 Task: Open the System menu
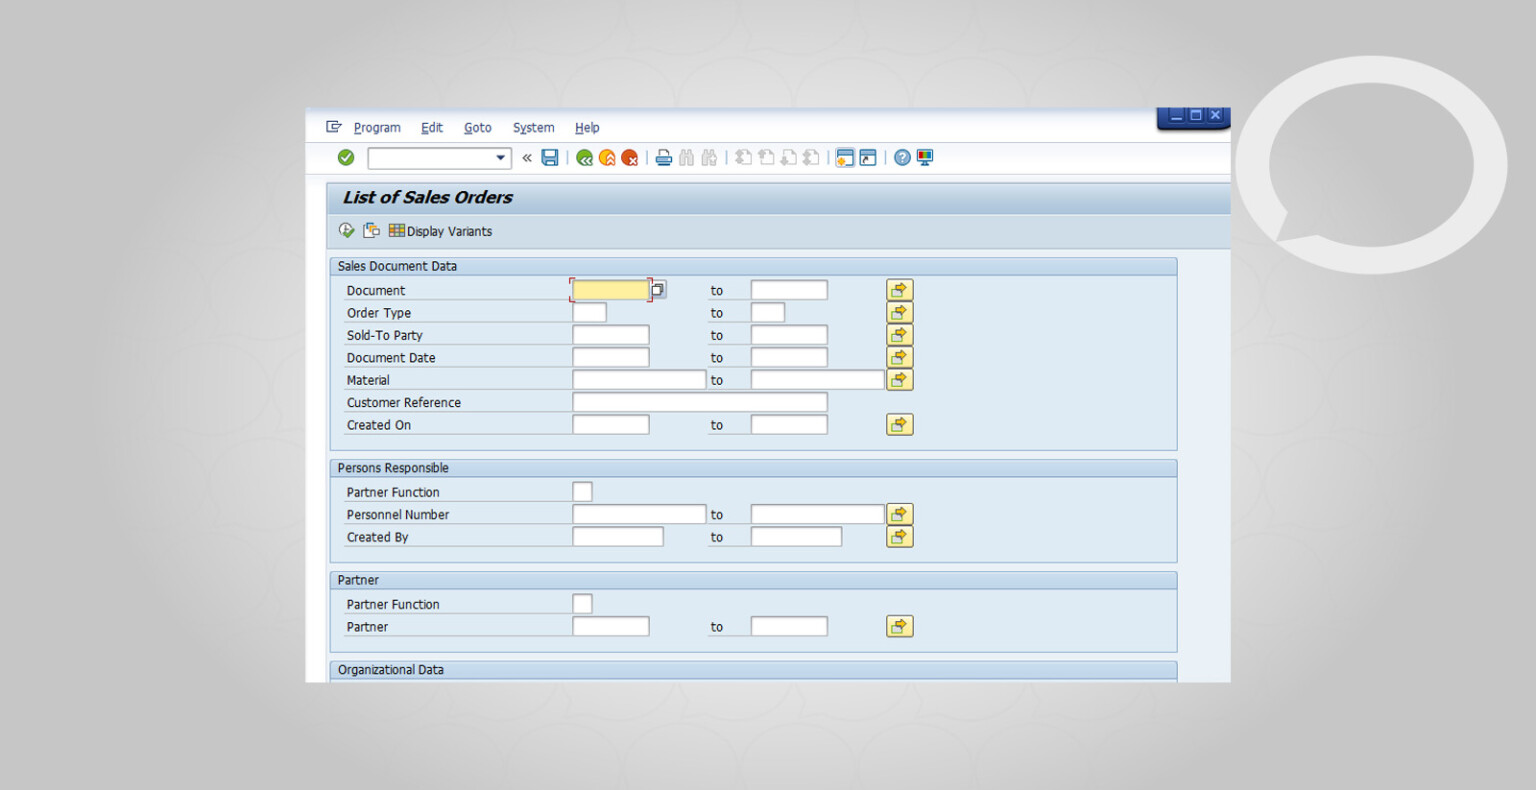point(533,127)
